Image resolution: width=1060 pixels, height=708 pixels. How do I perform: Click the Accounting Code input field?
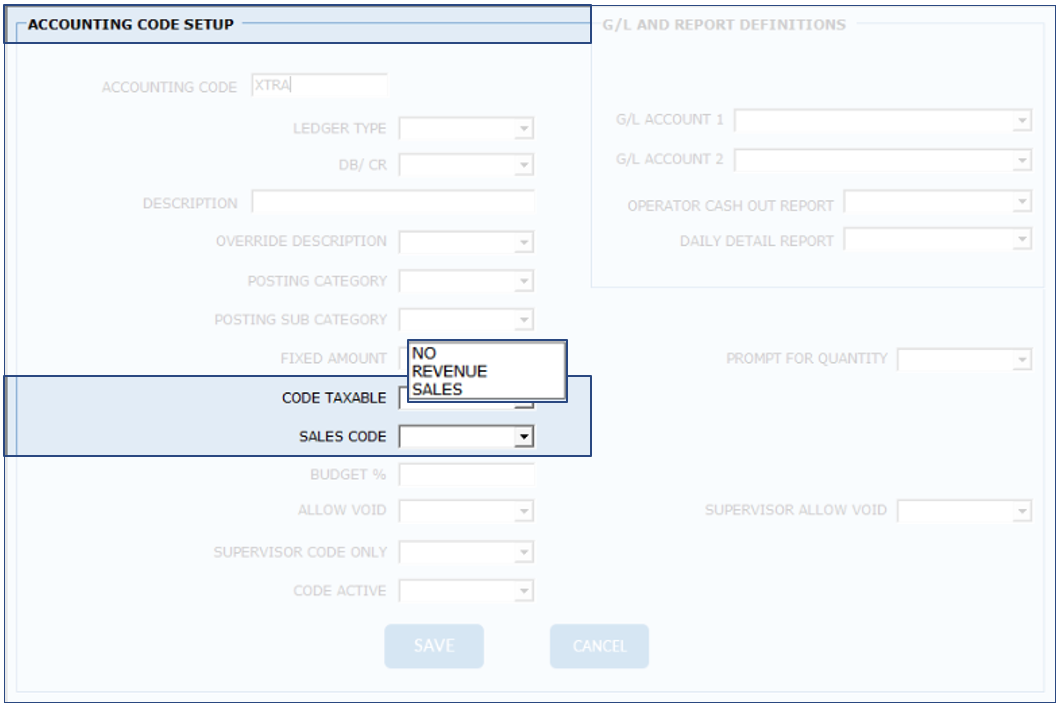click(x=319, y=87)
